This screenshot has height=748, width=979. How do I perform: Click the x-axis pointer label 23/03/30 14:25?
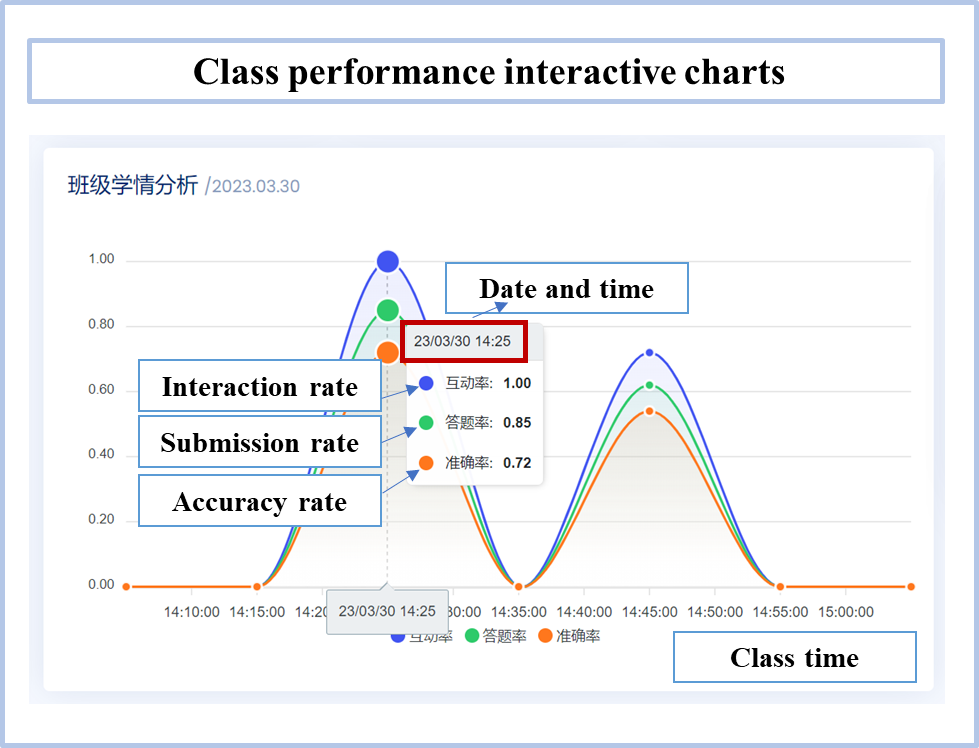387,611
